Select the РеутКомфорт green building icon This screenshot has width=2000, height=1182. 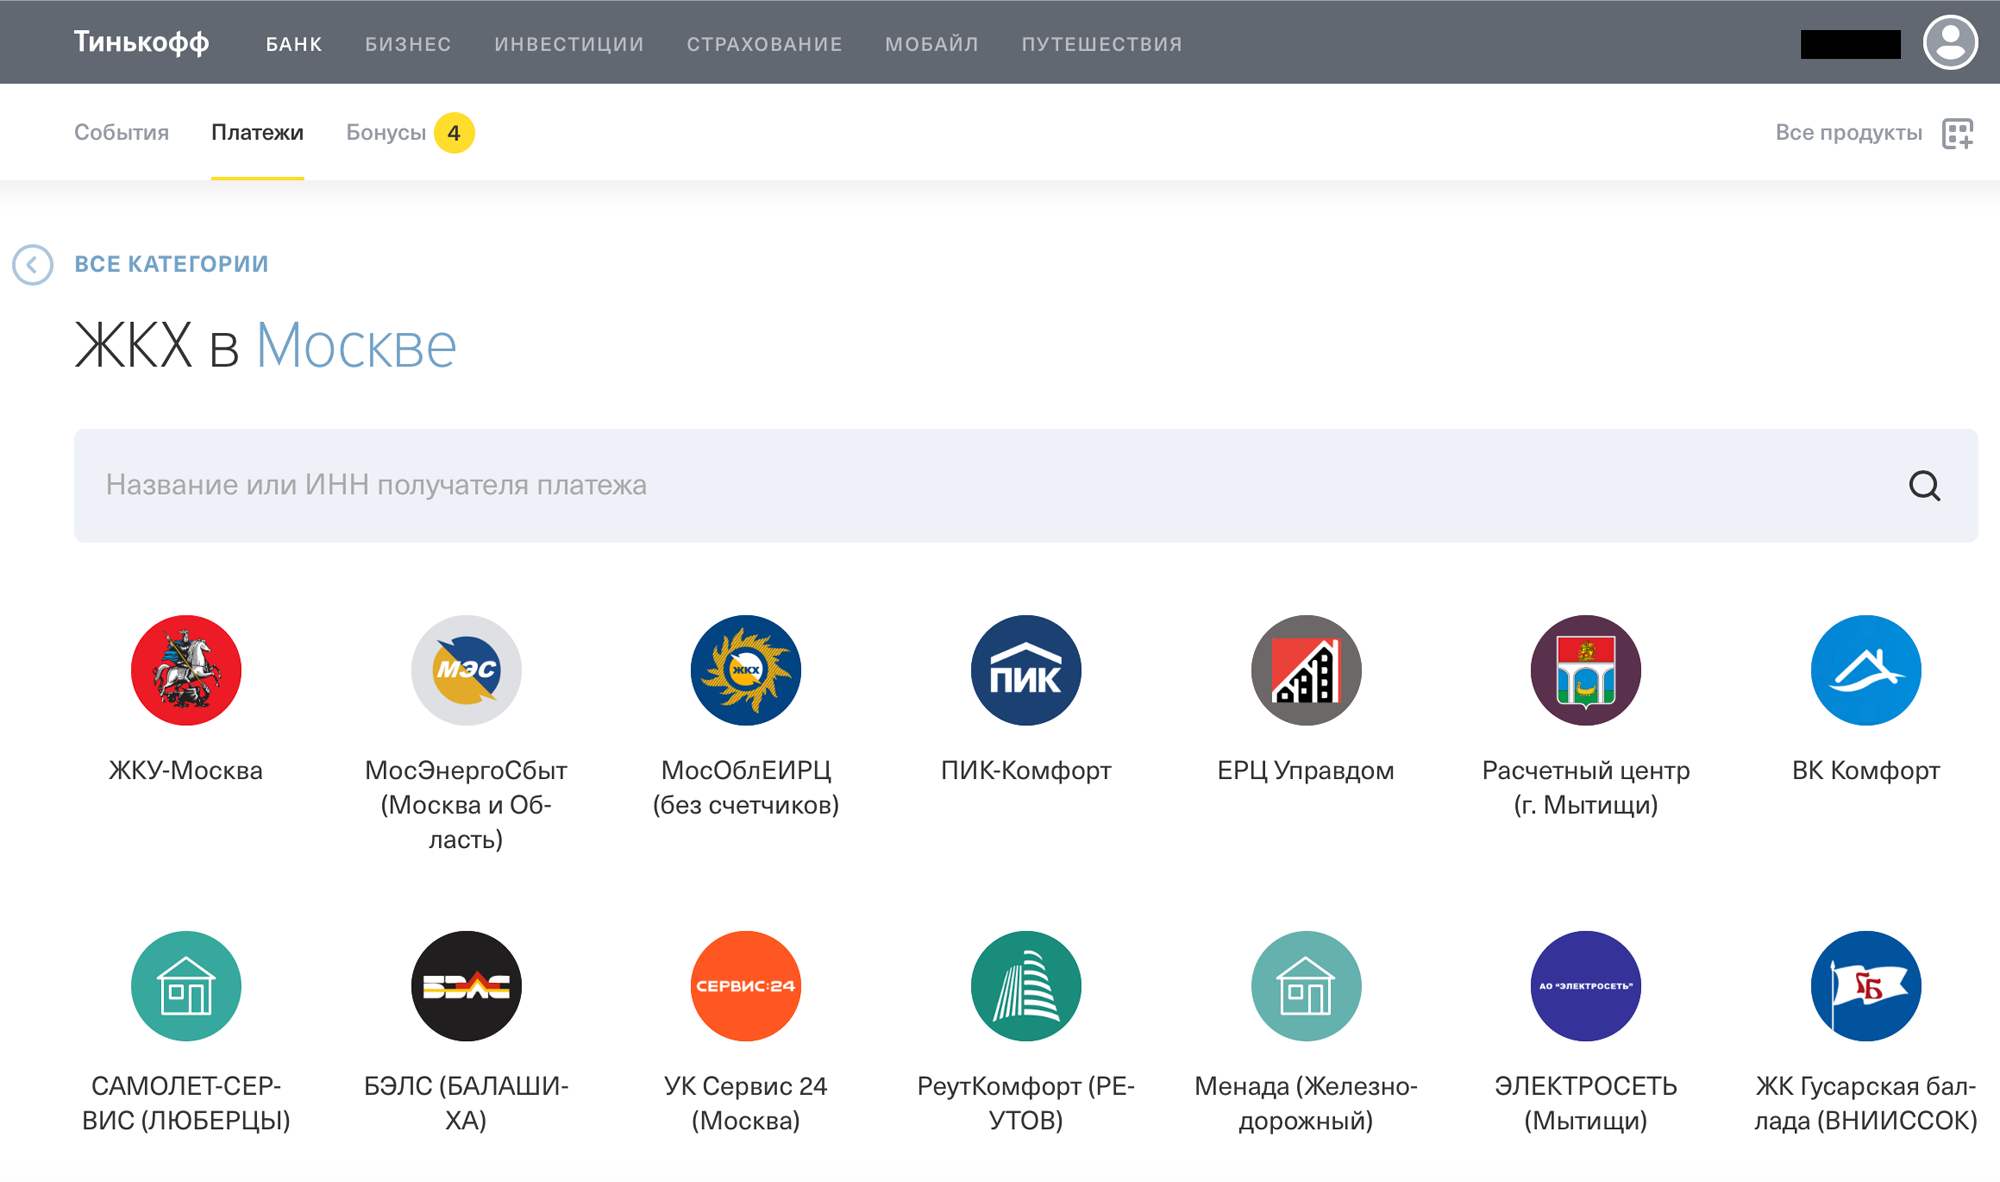[x=1026, y=986]
